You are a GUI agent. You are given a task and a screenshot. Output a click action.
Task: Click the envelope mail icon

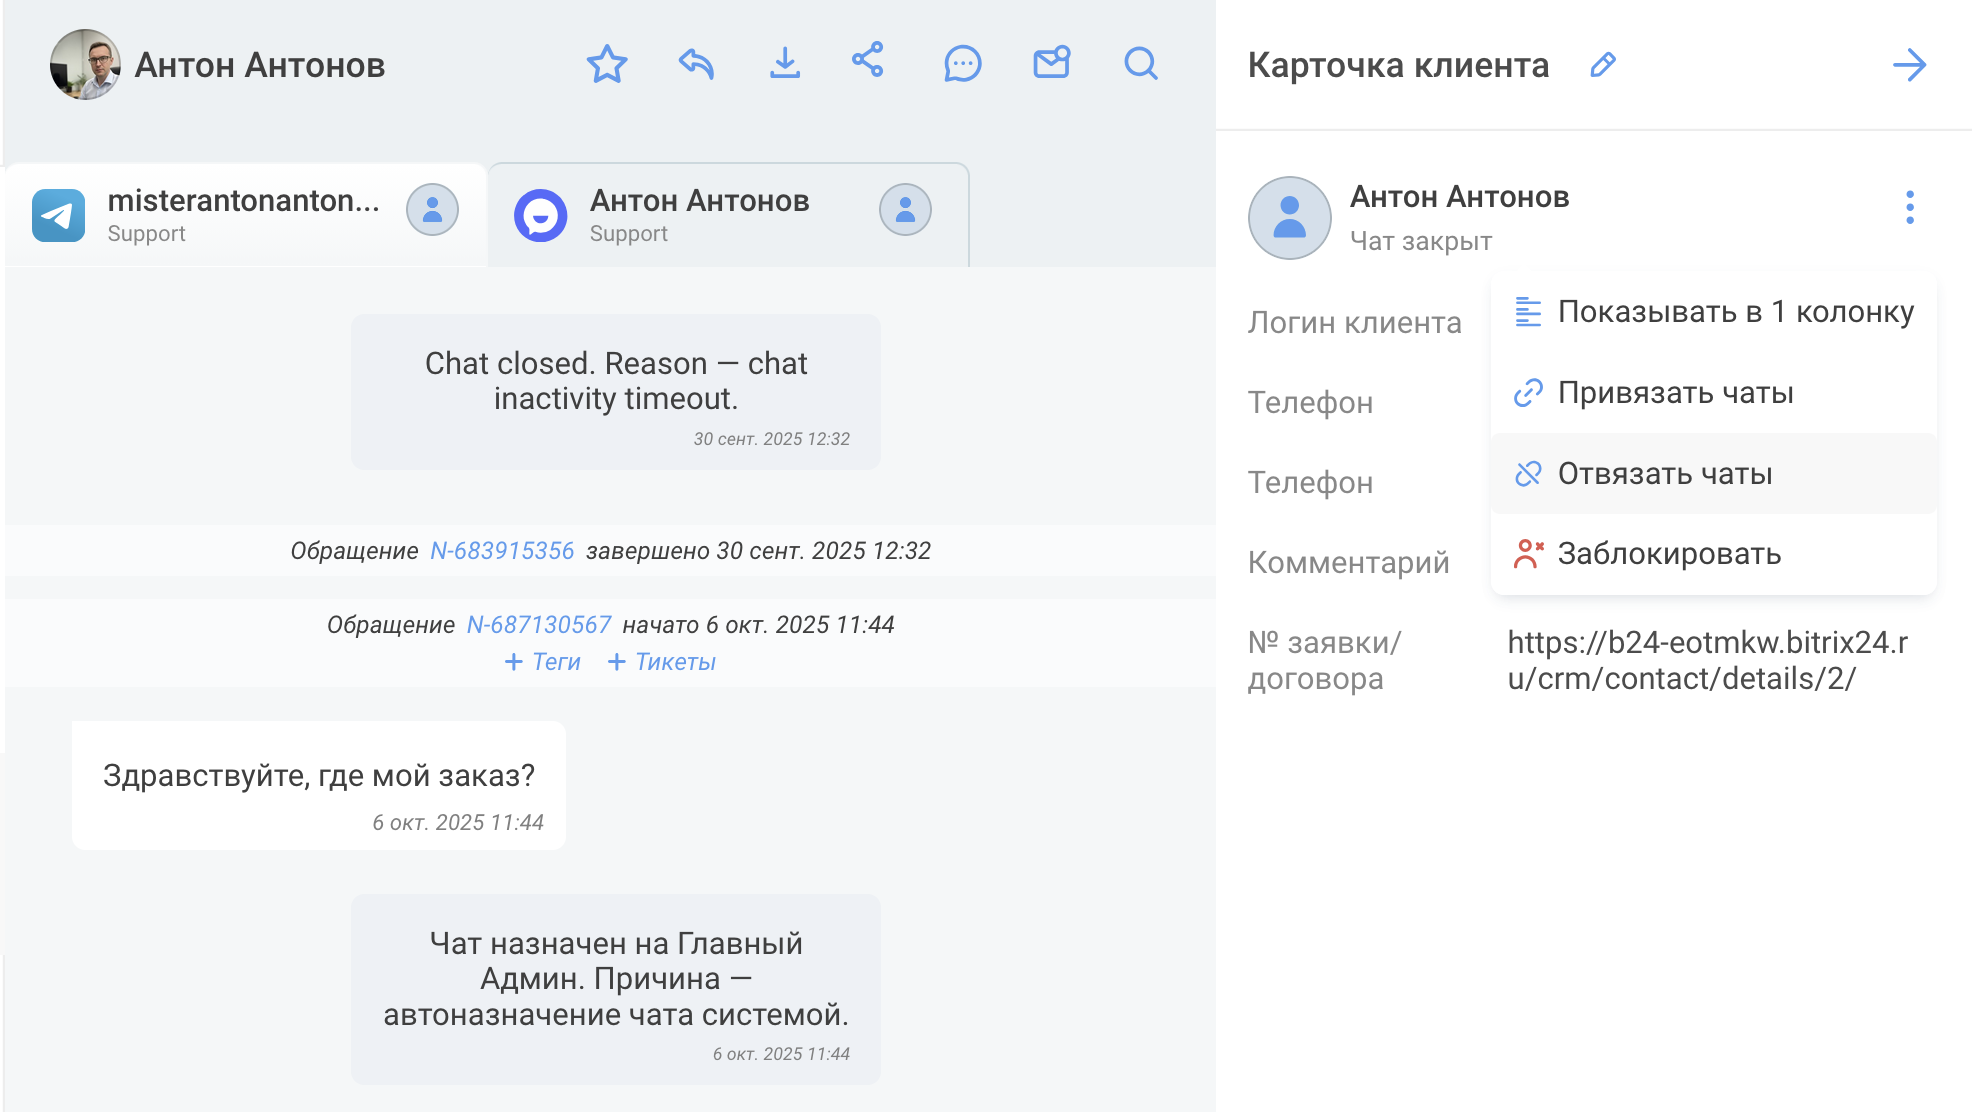(x=1051, y=63)
